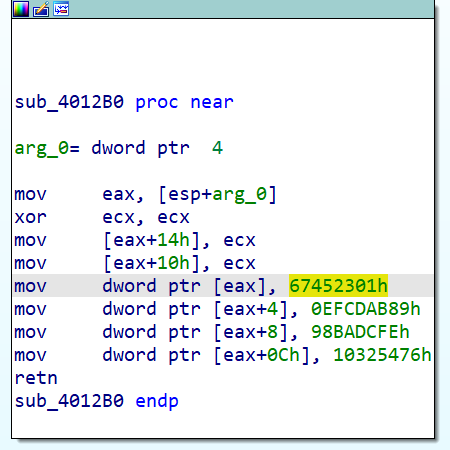Click the [eax+4] operand

[251, 309]
